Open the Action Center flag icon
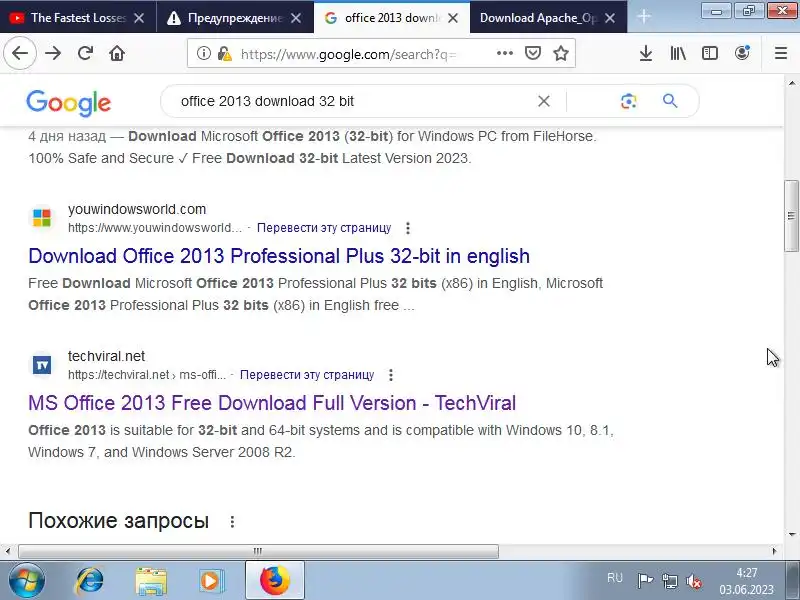This screenshot has width=800, height=600. (645, 581)
